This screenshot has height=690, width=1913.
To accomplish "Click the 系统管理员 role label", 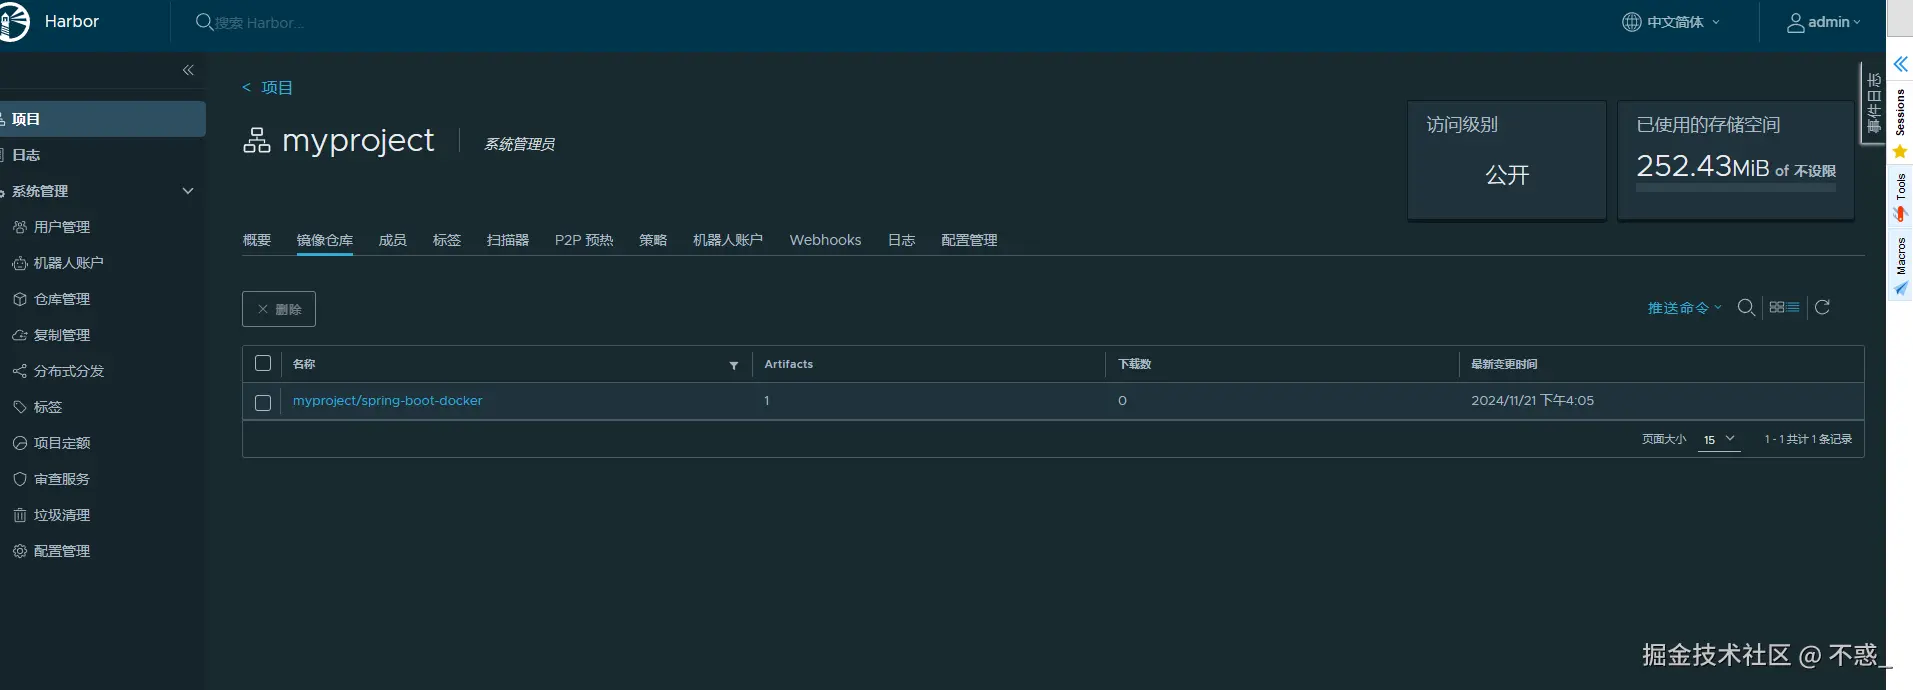I will tap(519, 144).
